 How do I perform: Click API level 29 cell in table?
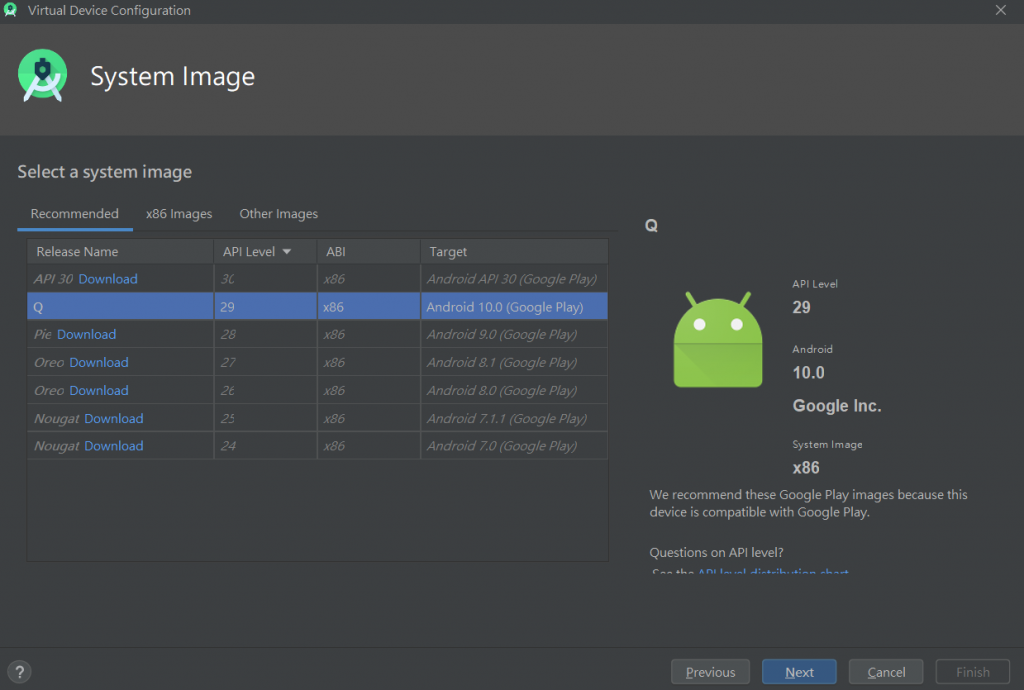click(265, 306)
